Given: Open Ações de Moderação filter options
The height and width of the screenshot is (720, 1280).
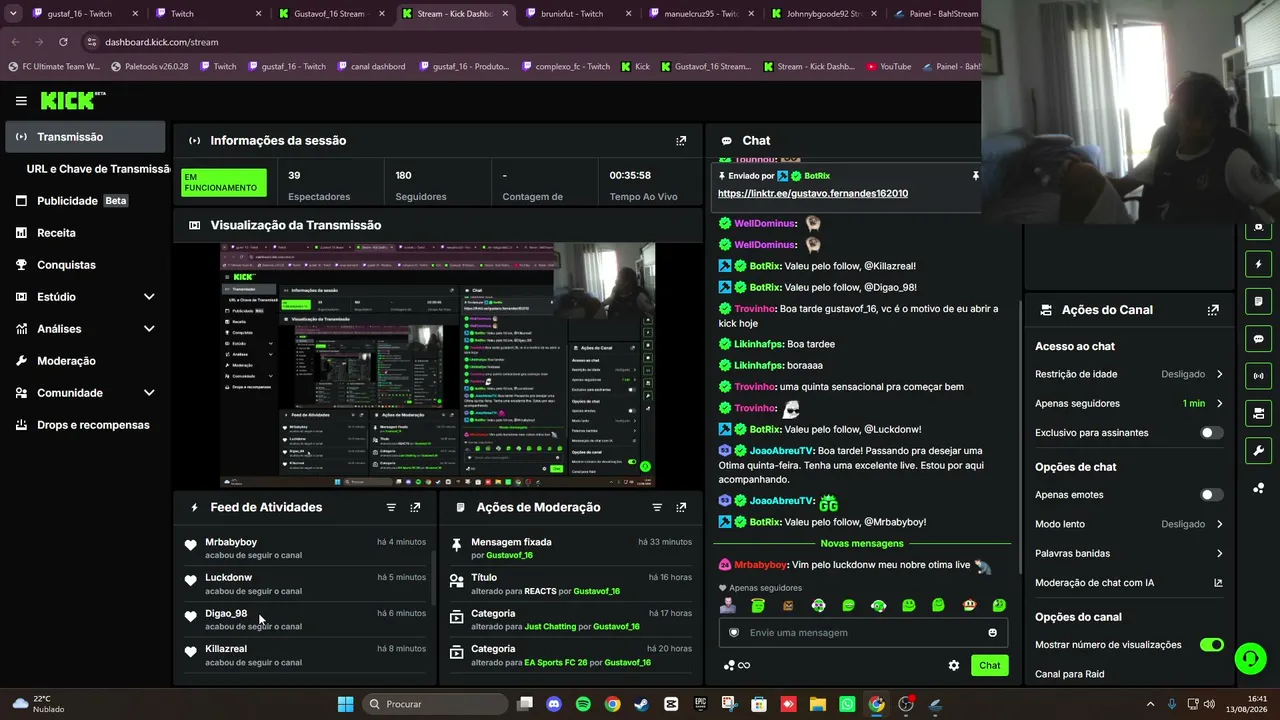Looking at the screenshot, I should (657, 508).
